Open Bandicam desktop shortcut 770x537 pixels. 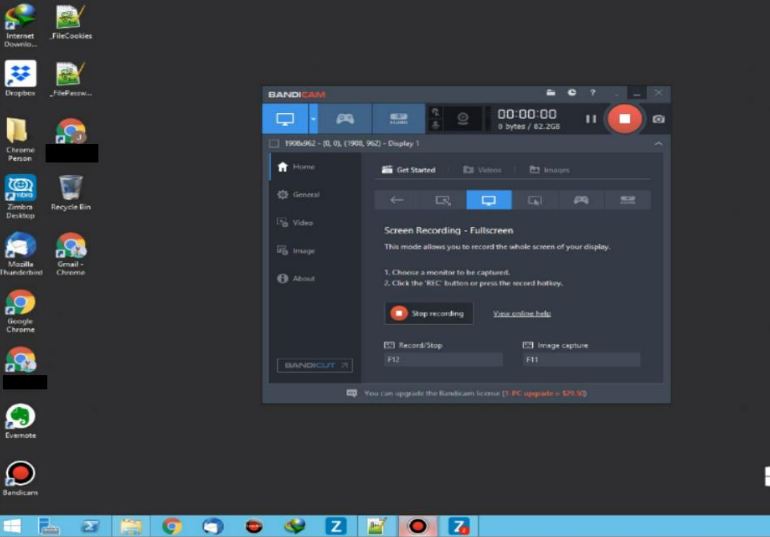click(x=20, y=478)
